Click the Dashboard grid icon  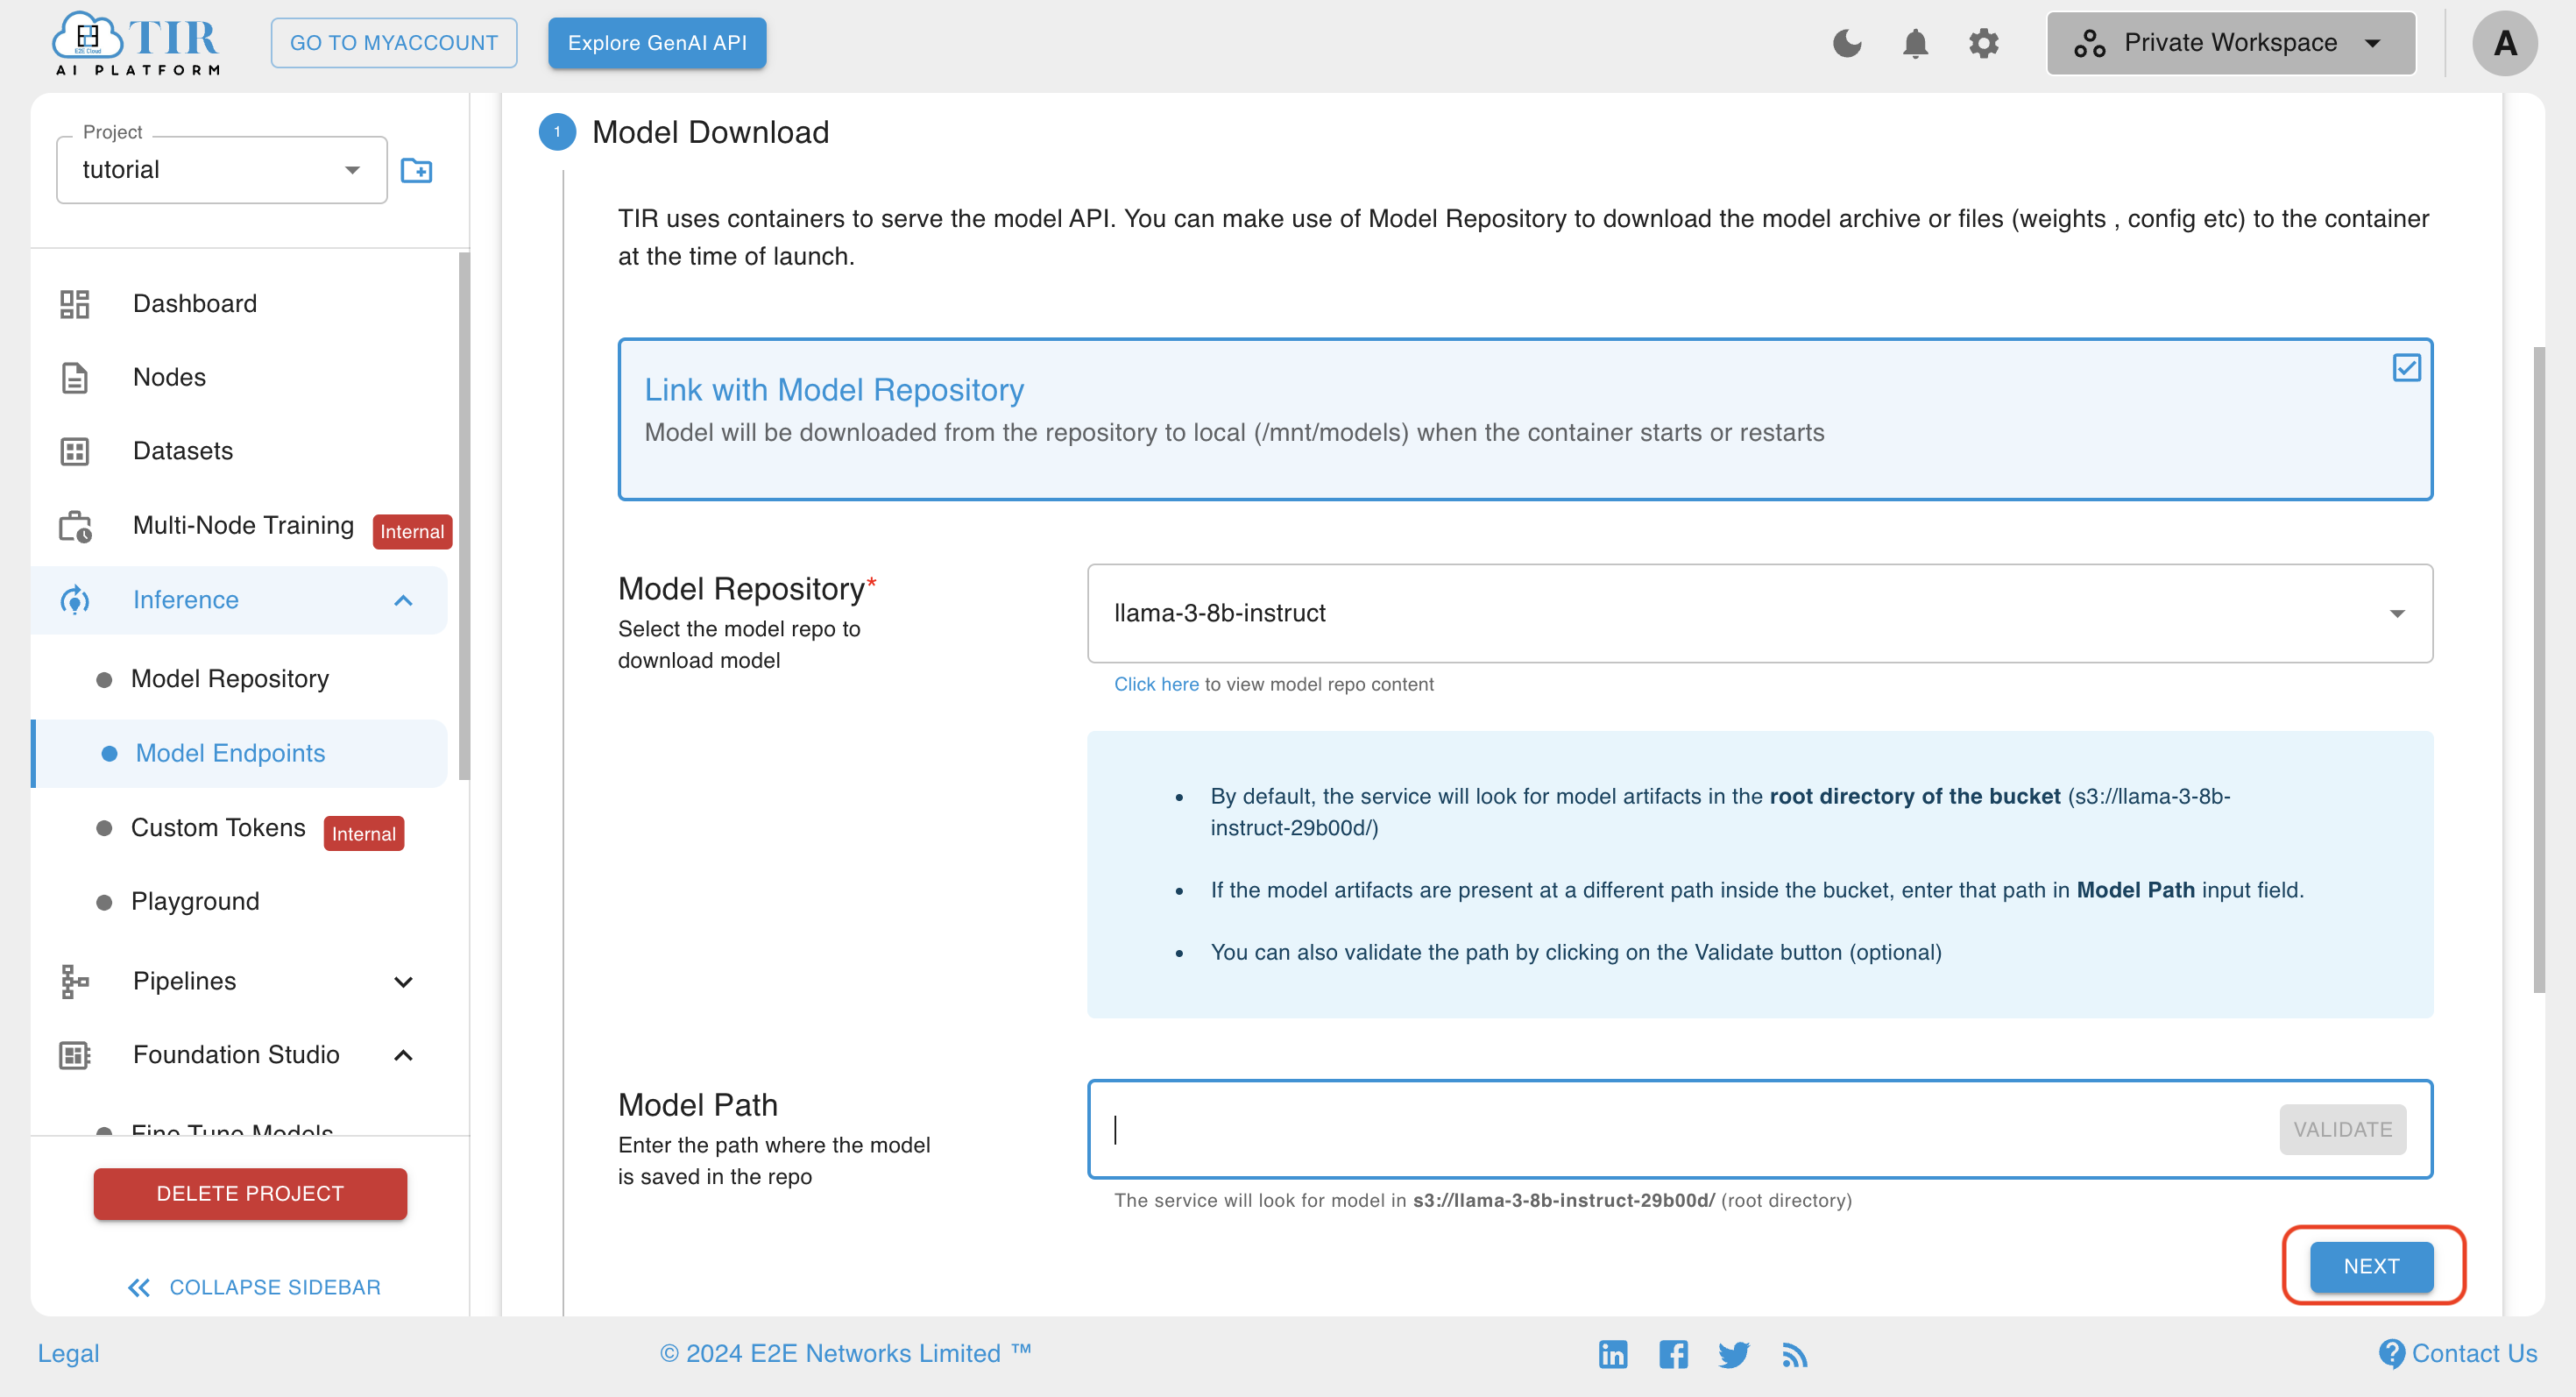point(75,304)
